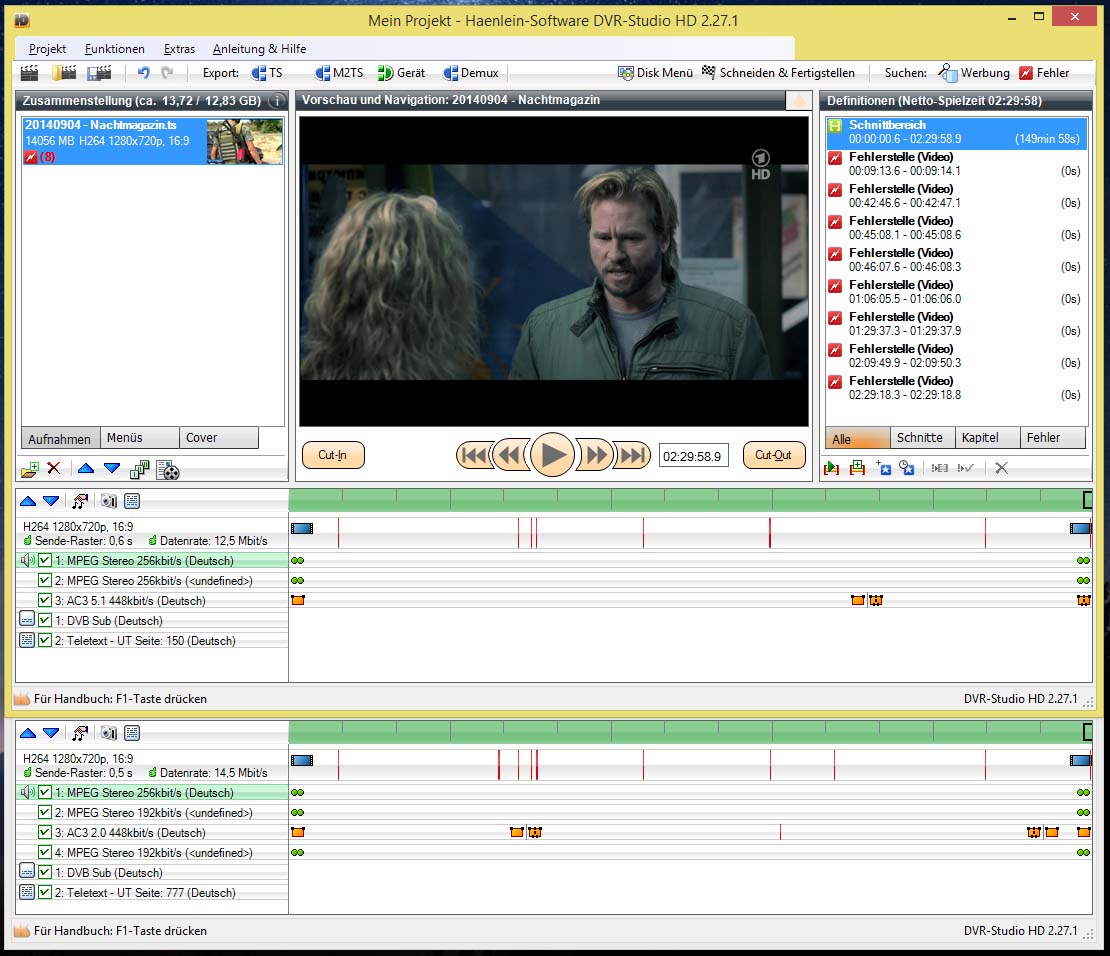Click the save project clapperboard icon

[99, 73]
